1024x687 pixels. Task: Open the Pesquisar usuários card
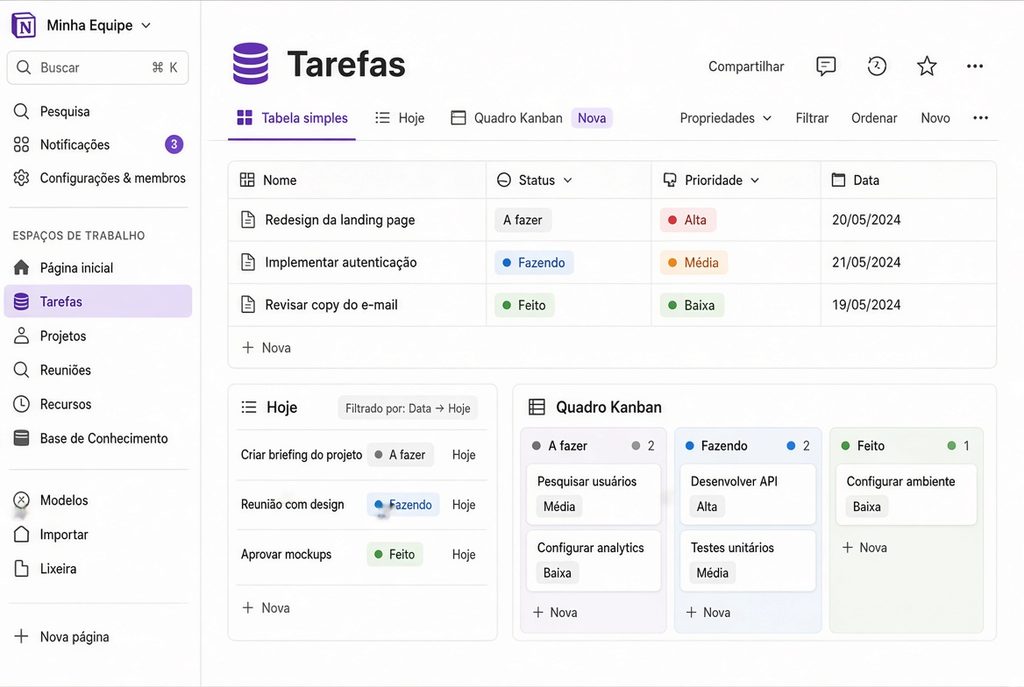coord(594,494)
